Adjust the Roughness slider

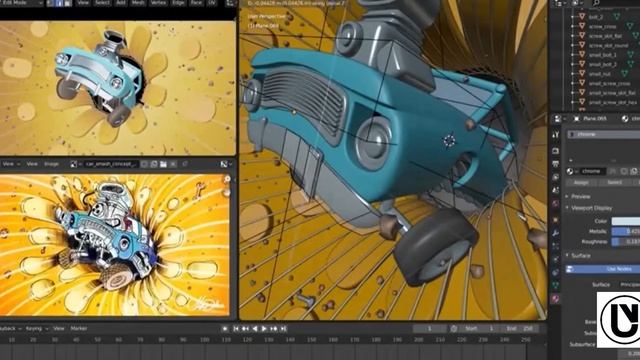pos(626,242)
